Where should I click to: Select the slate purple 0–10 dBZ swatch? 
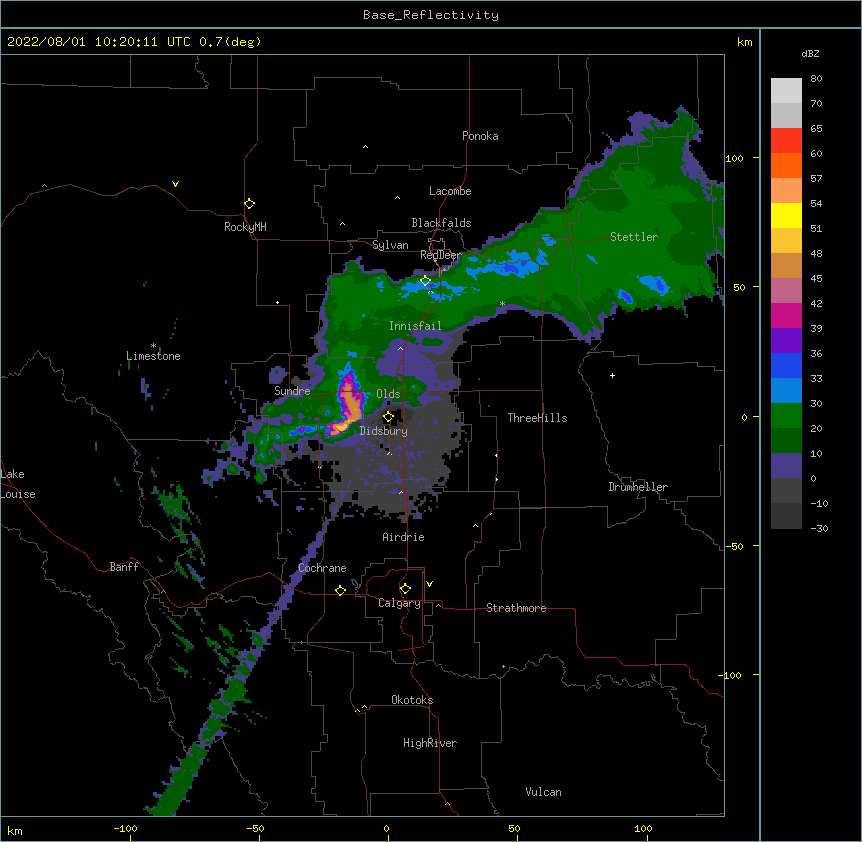point(786,466)
